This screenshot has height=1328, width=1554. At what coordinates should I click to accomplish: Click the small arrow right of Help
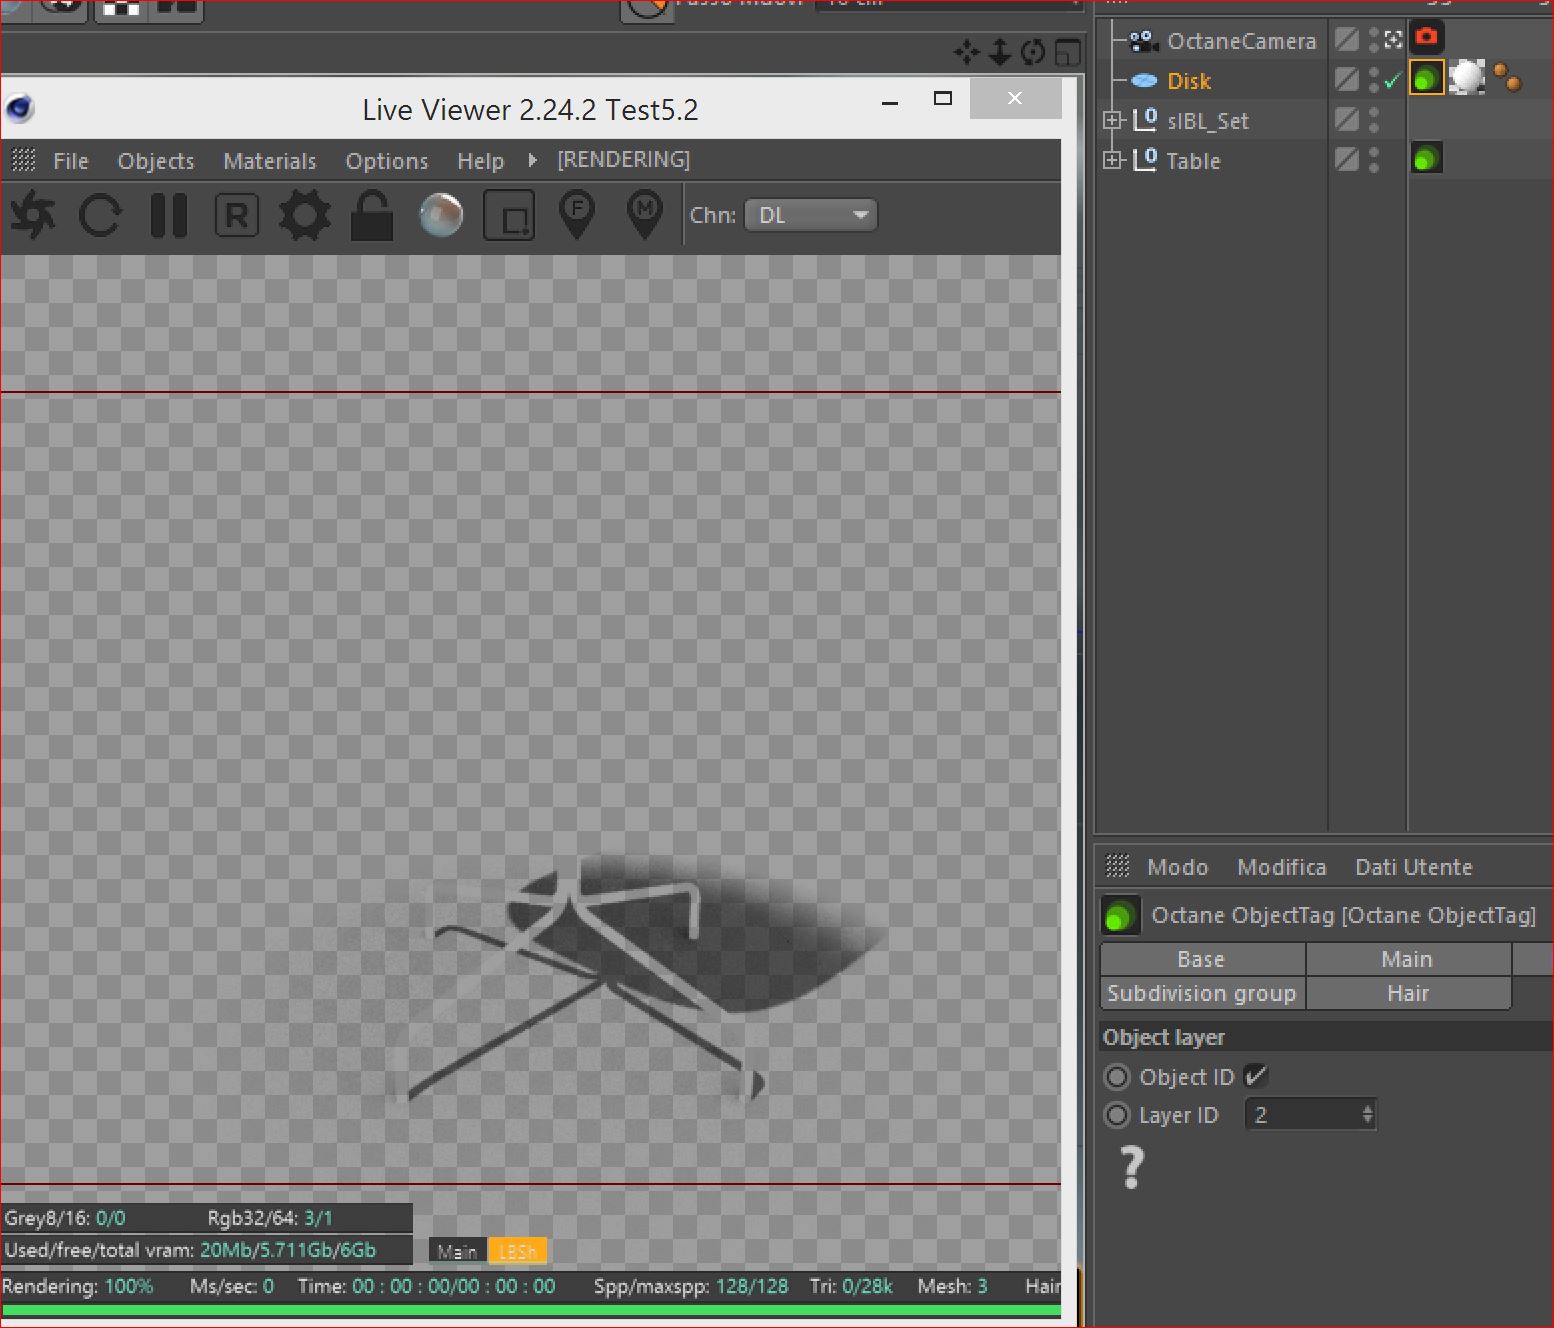tap(532, 160)
